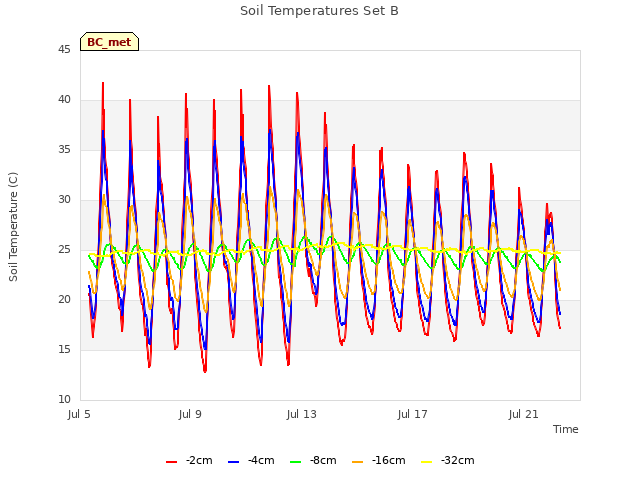
Task: Click the Jul 17 x-axis tick label
Action: (x=413, y=415)
